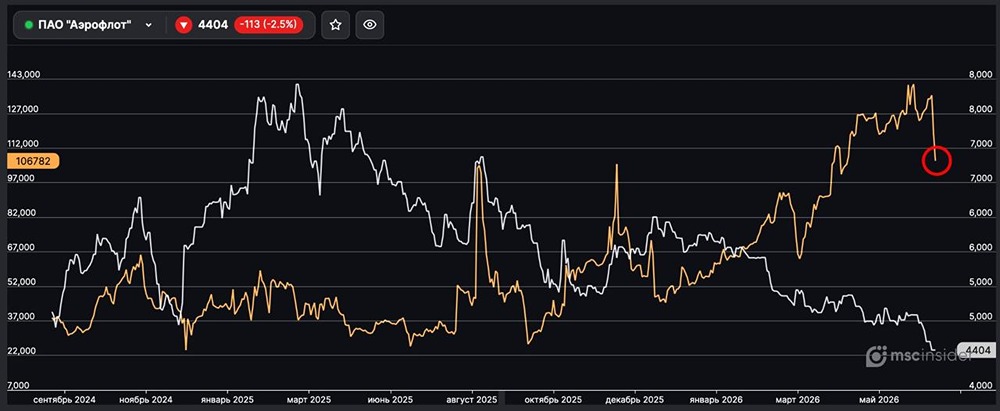1000x411 pixels.
Task: Click the 82,000 left axis label
Action: click(x=22, y=213)
